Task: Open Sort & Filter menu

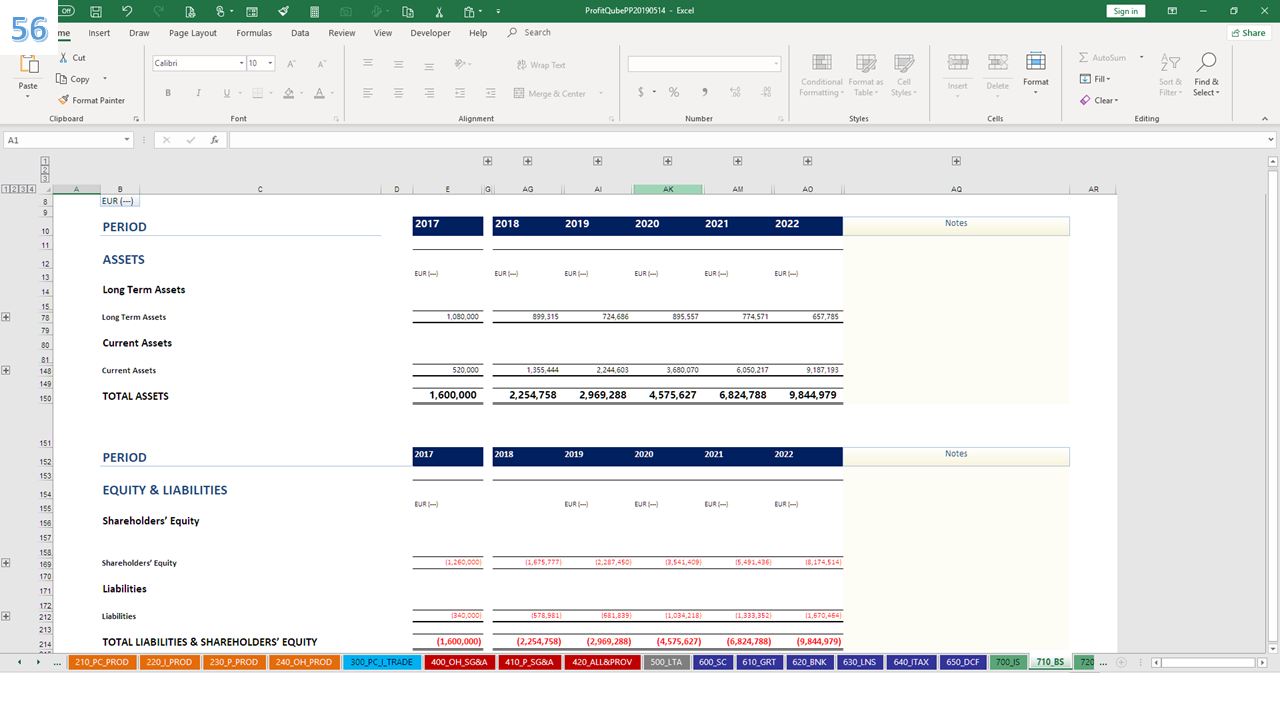Action: (1171, 75)
